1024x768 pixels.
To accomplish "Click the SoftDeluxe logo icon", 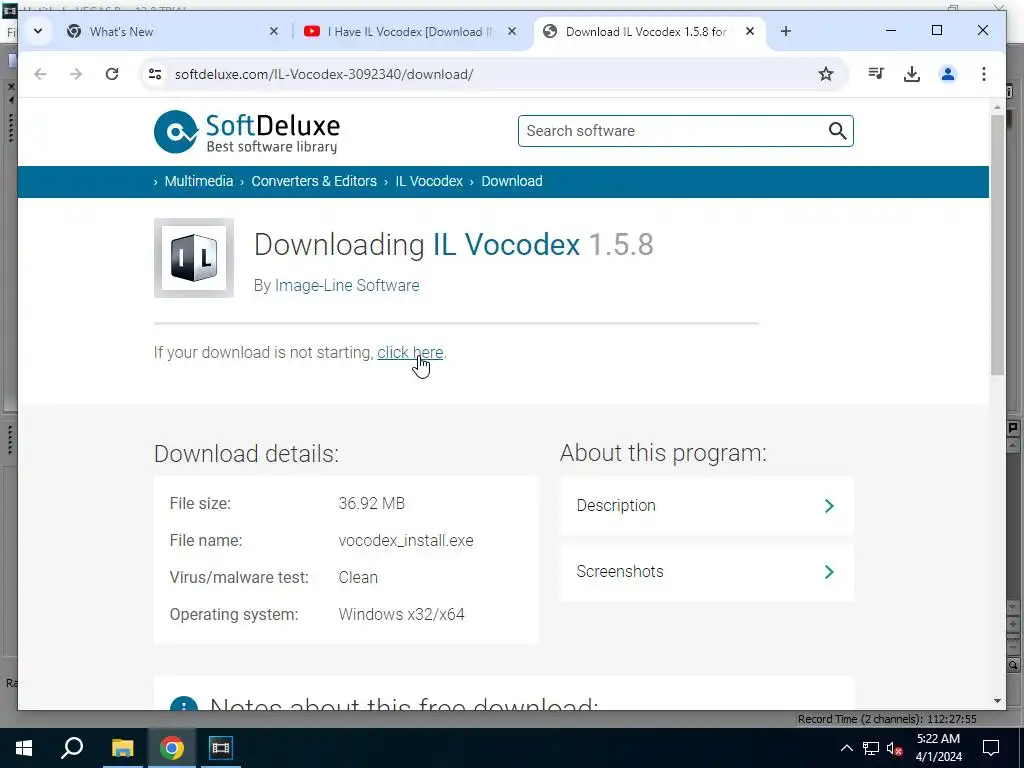I will coord(176,132).
